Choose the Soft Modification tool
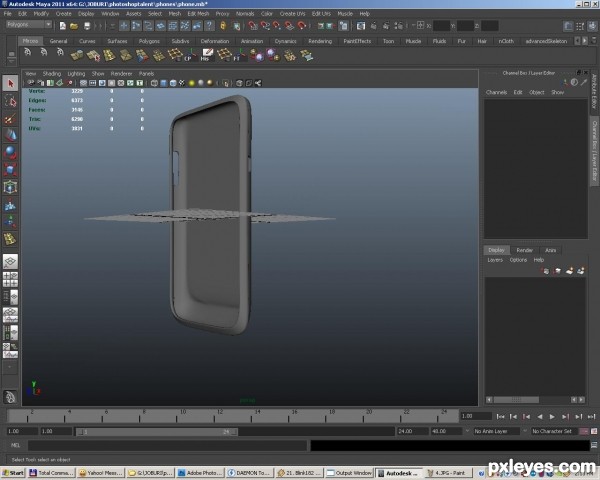 (10, 205)
